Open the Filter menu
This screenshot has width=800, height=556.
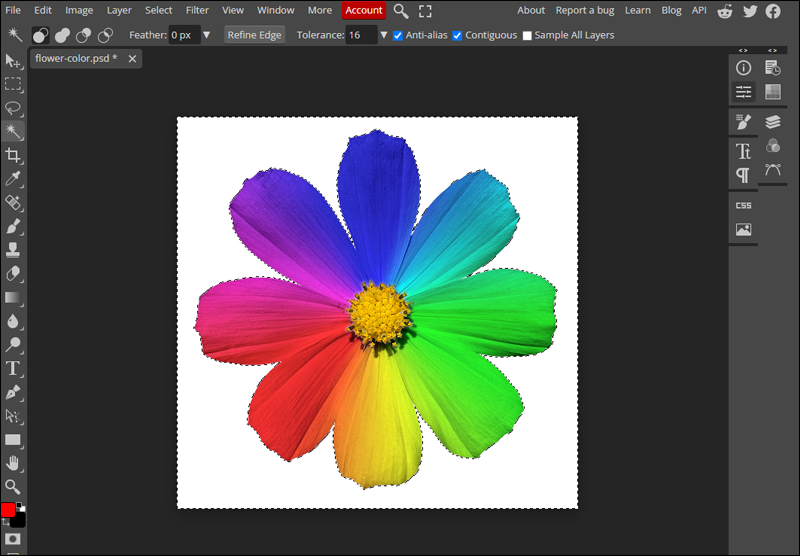[x=197, y=10]
